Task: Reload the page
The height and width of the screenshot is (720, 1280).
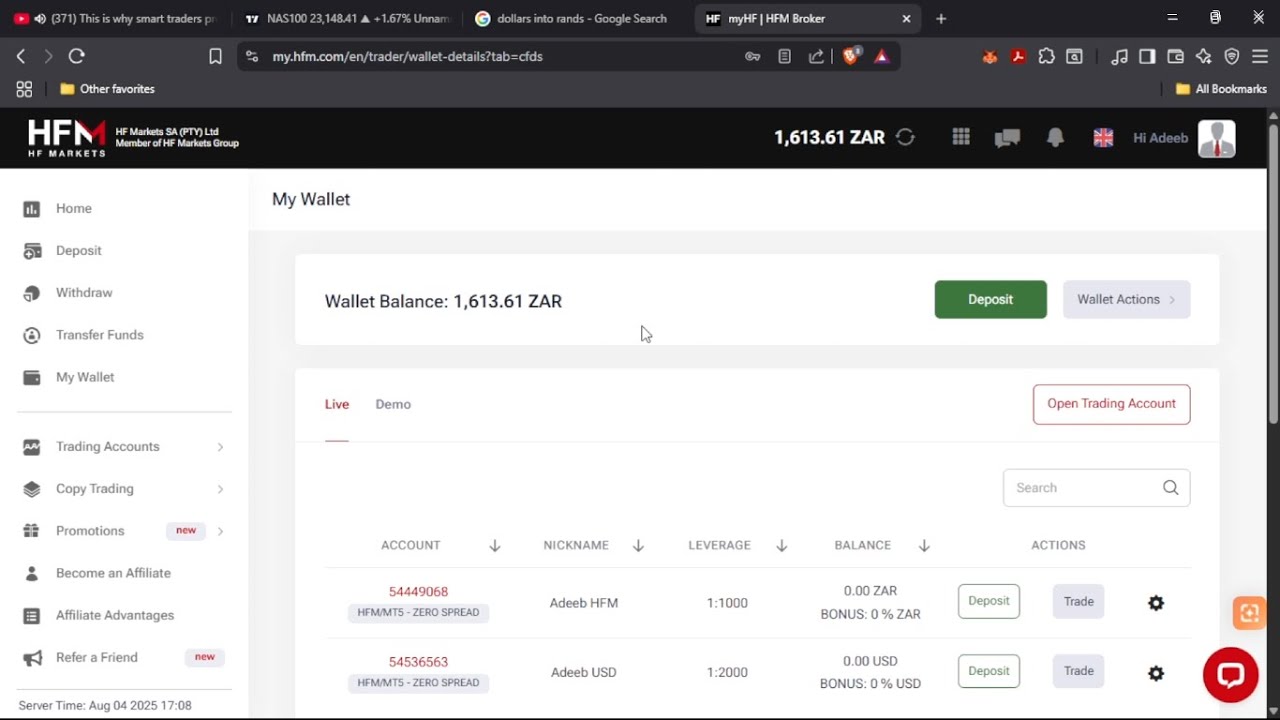Action: (77, 57)
